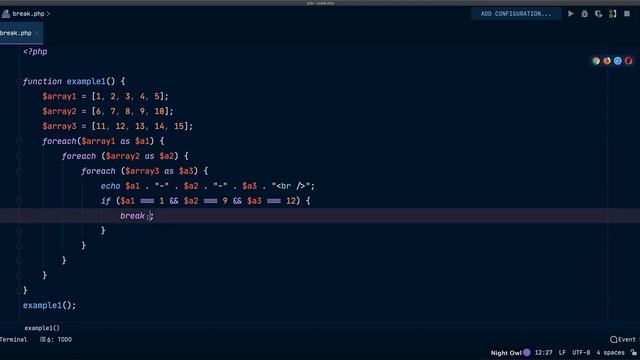Open file in Opera browser icon
This screenshot has height=360, width=640.
click(629, 61)
